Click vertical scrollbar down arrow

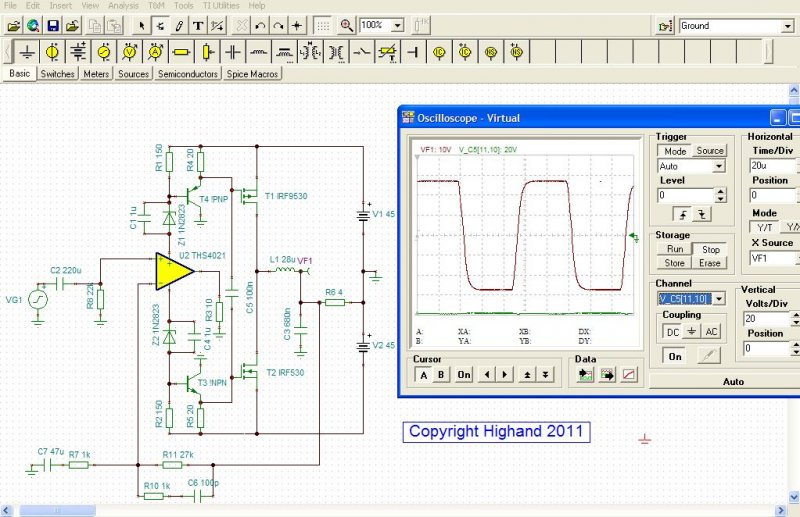(794, 497)
